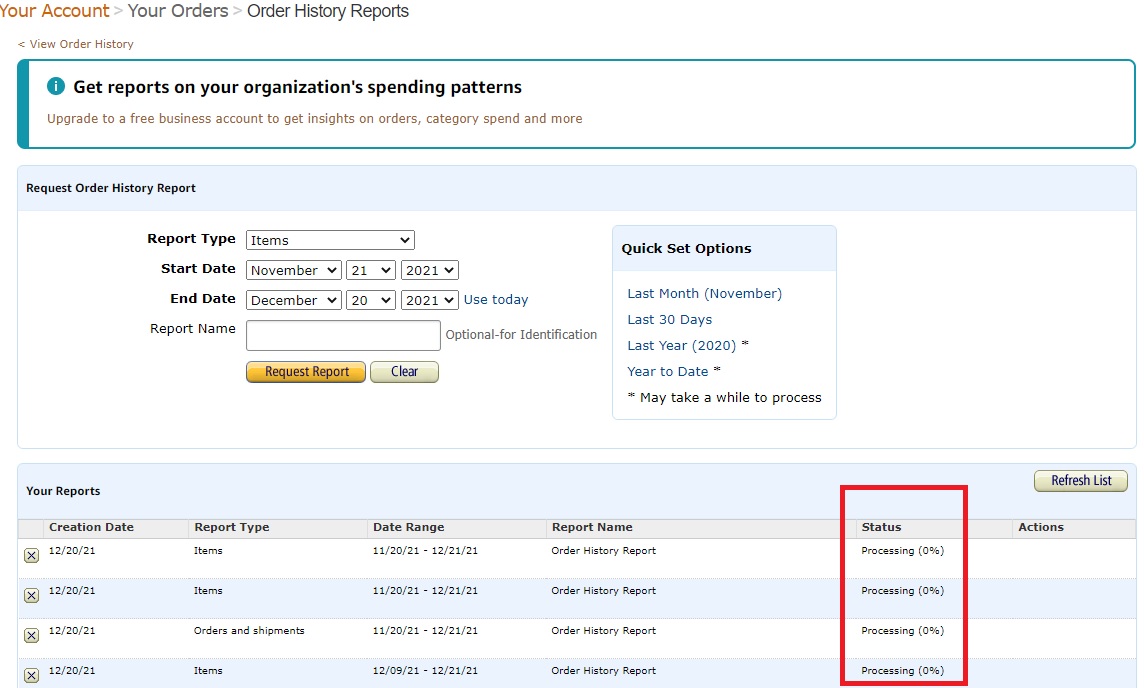
Task: Focus the Report Name text field
Action: pos(343,335)
